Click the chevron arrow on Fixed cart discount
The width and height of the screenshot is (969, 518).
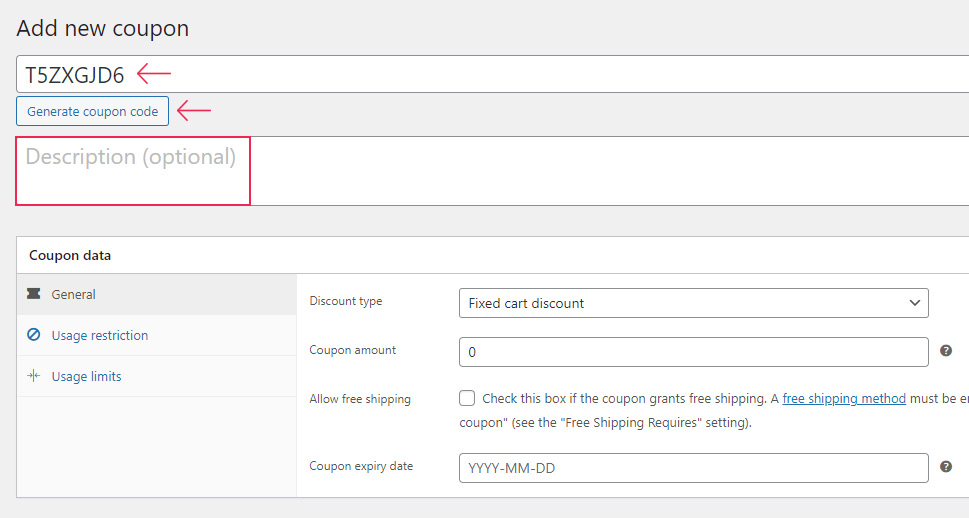[914, 303]
